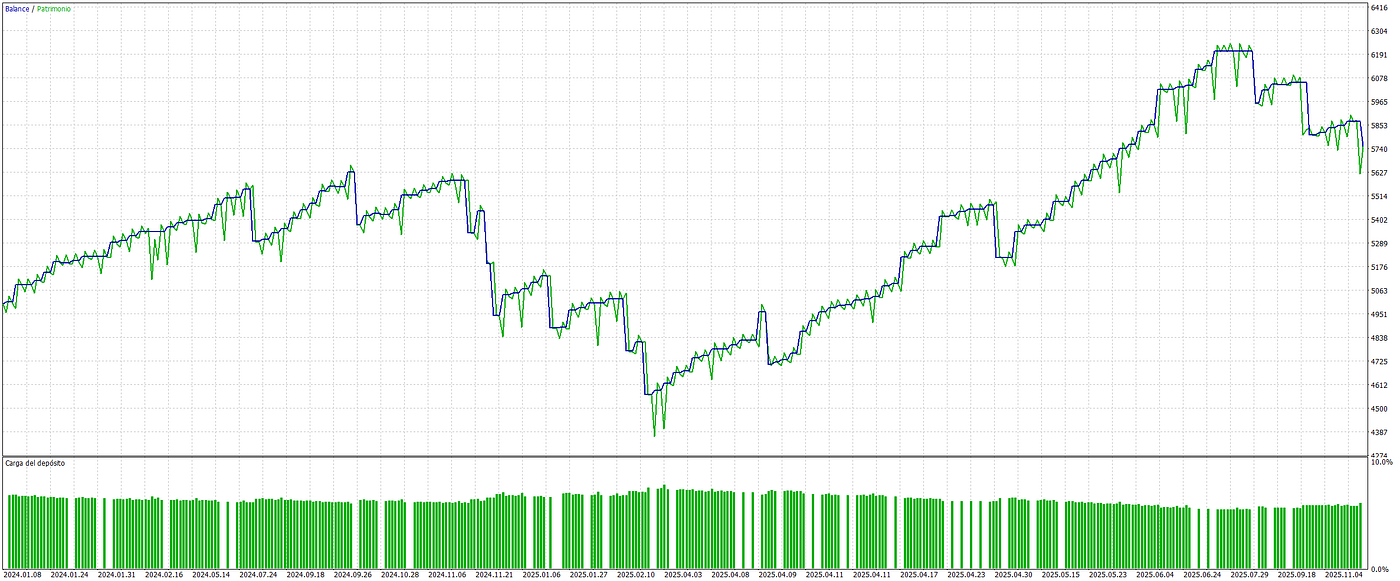1400x581 pixels.
Task: Click the Patrimonio legend label
Action: point(55,8)
